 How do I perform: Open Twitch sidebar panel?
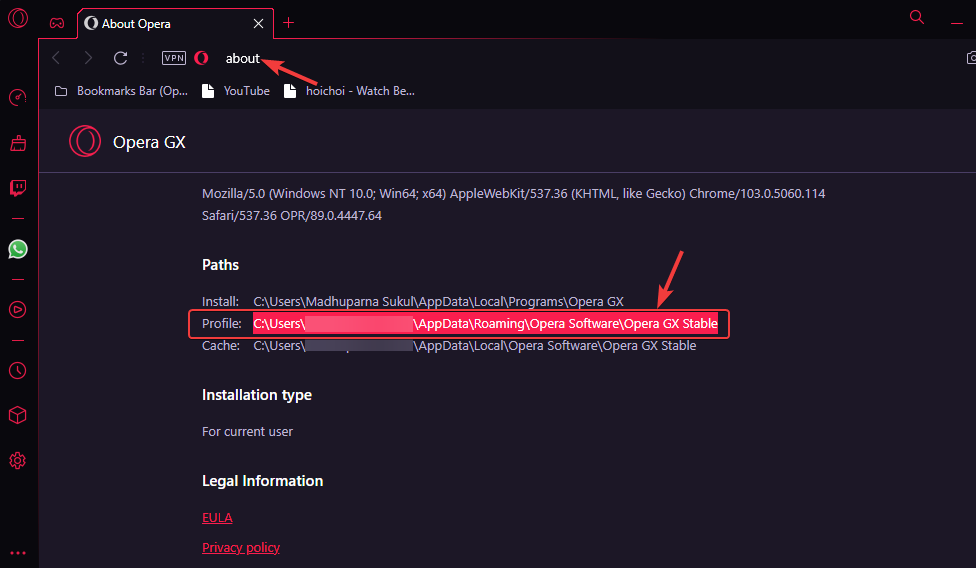tap(17, 188)
